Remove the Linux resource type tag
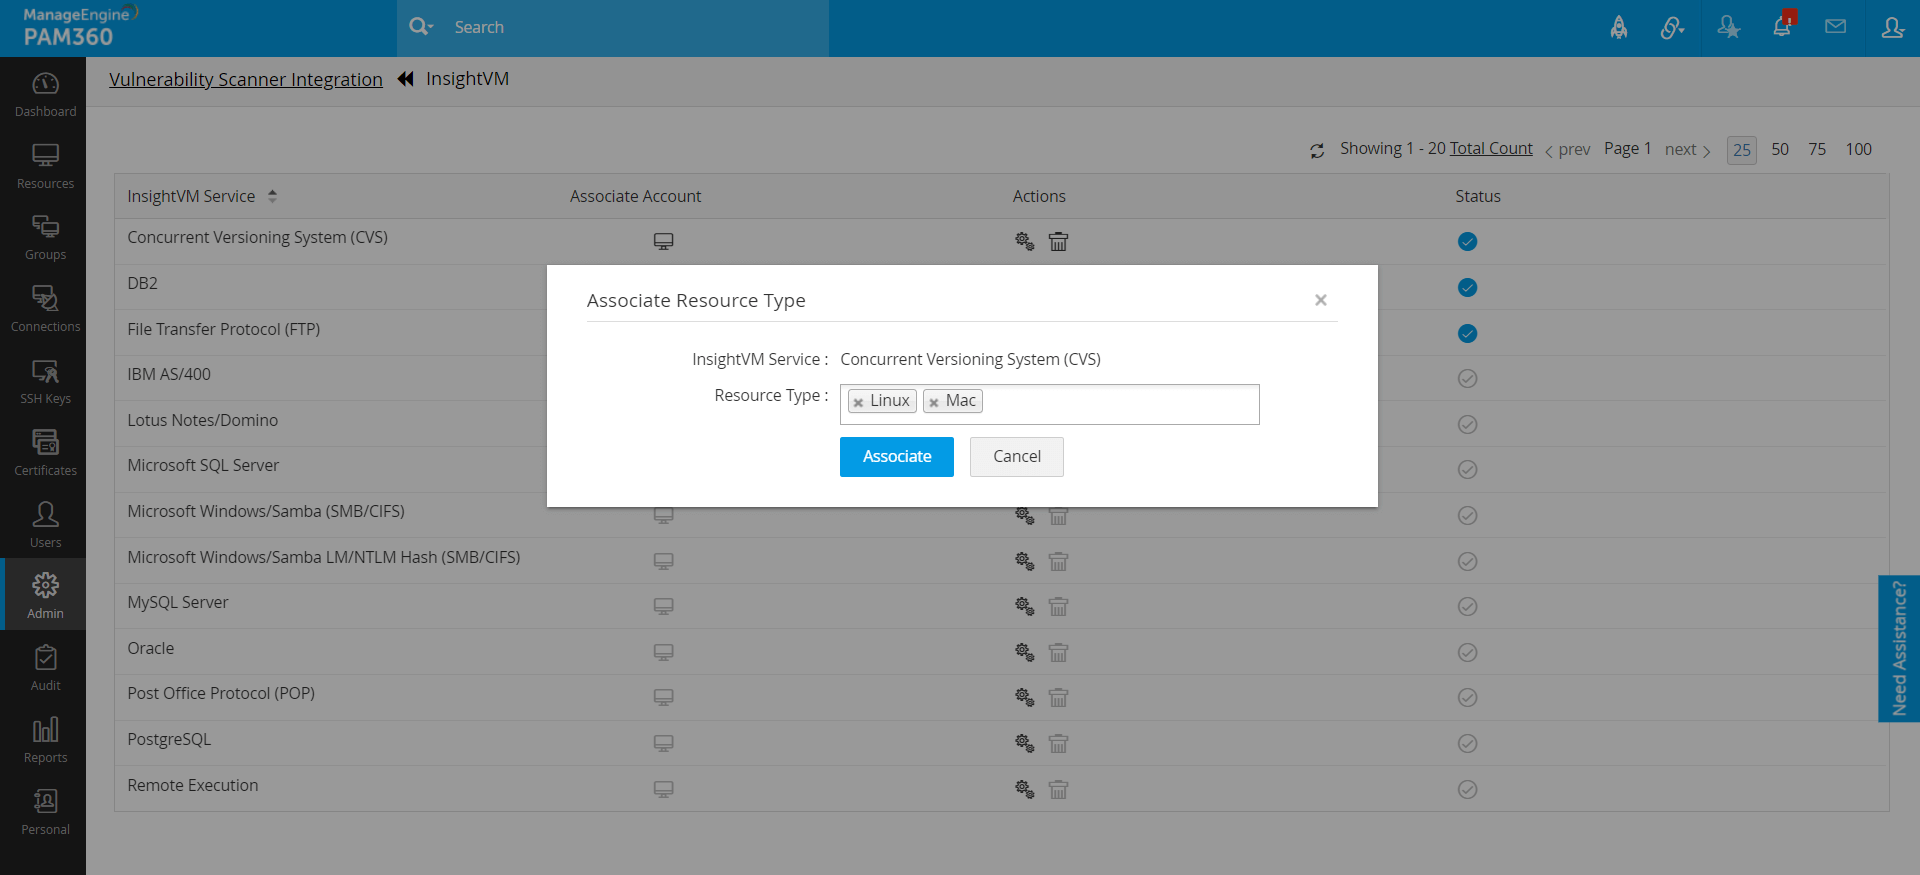The width and height of the screenshot is (1920, 875). point(858,402)
